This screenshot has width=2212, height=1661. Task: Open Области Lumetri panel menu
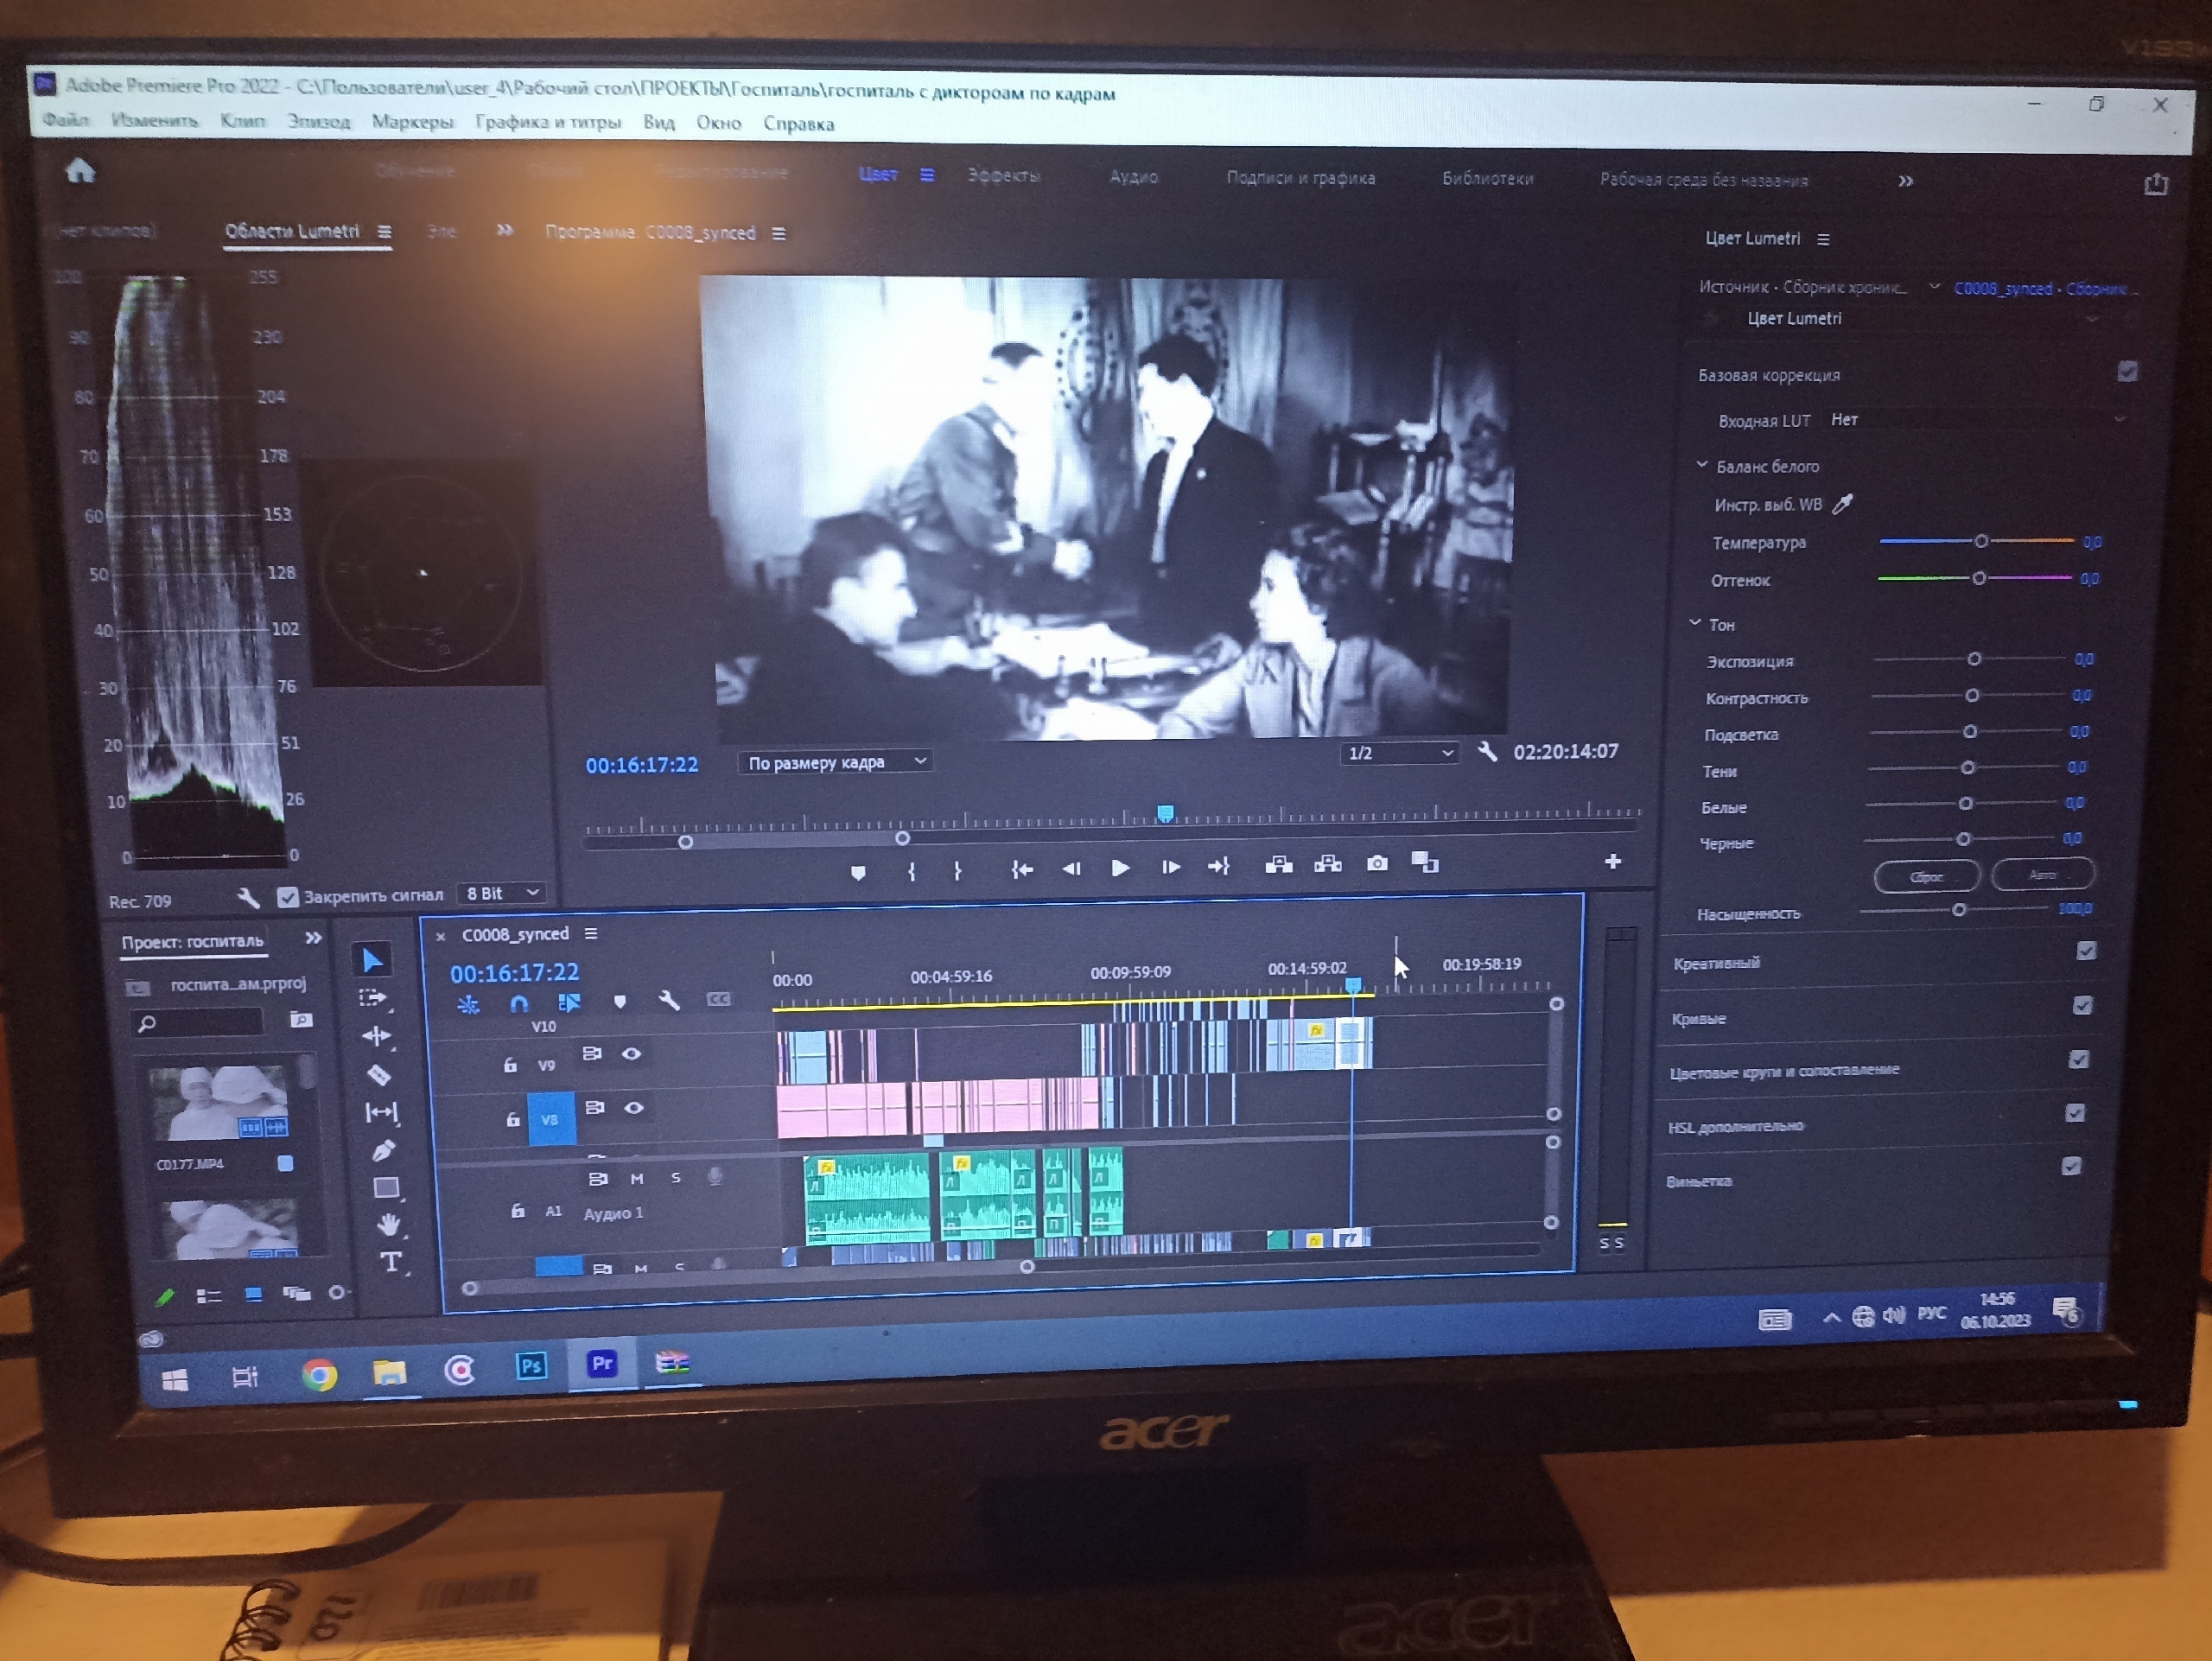click(x=384, y=232)
